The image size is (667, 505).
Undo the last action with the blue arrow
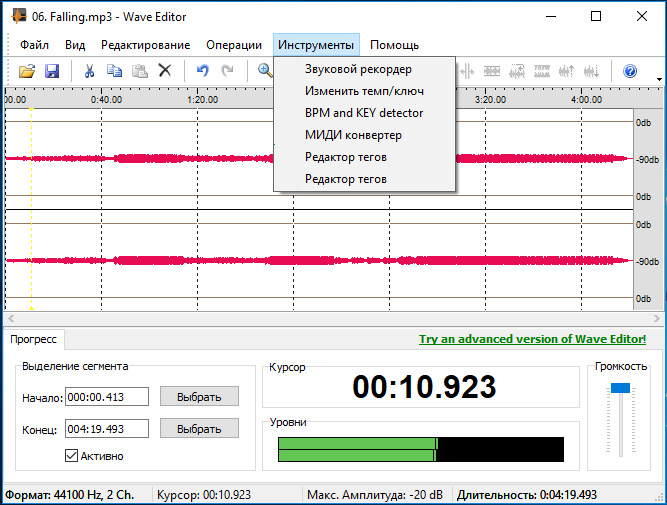(x=202, y=71)
